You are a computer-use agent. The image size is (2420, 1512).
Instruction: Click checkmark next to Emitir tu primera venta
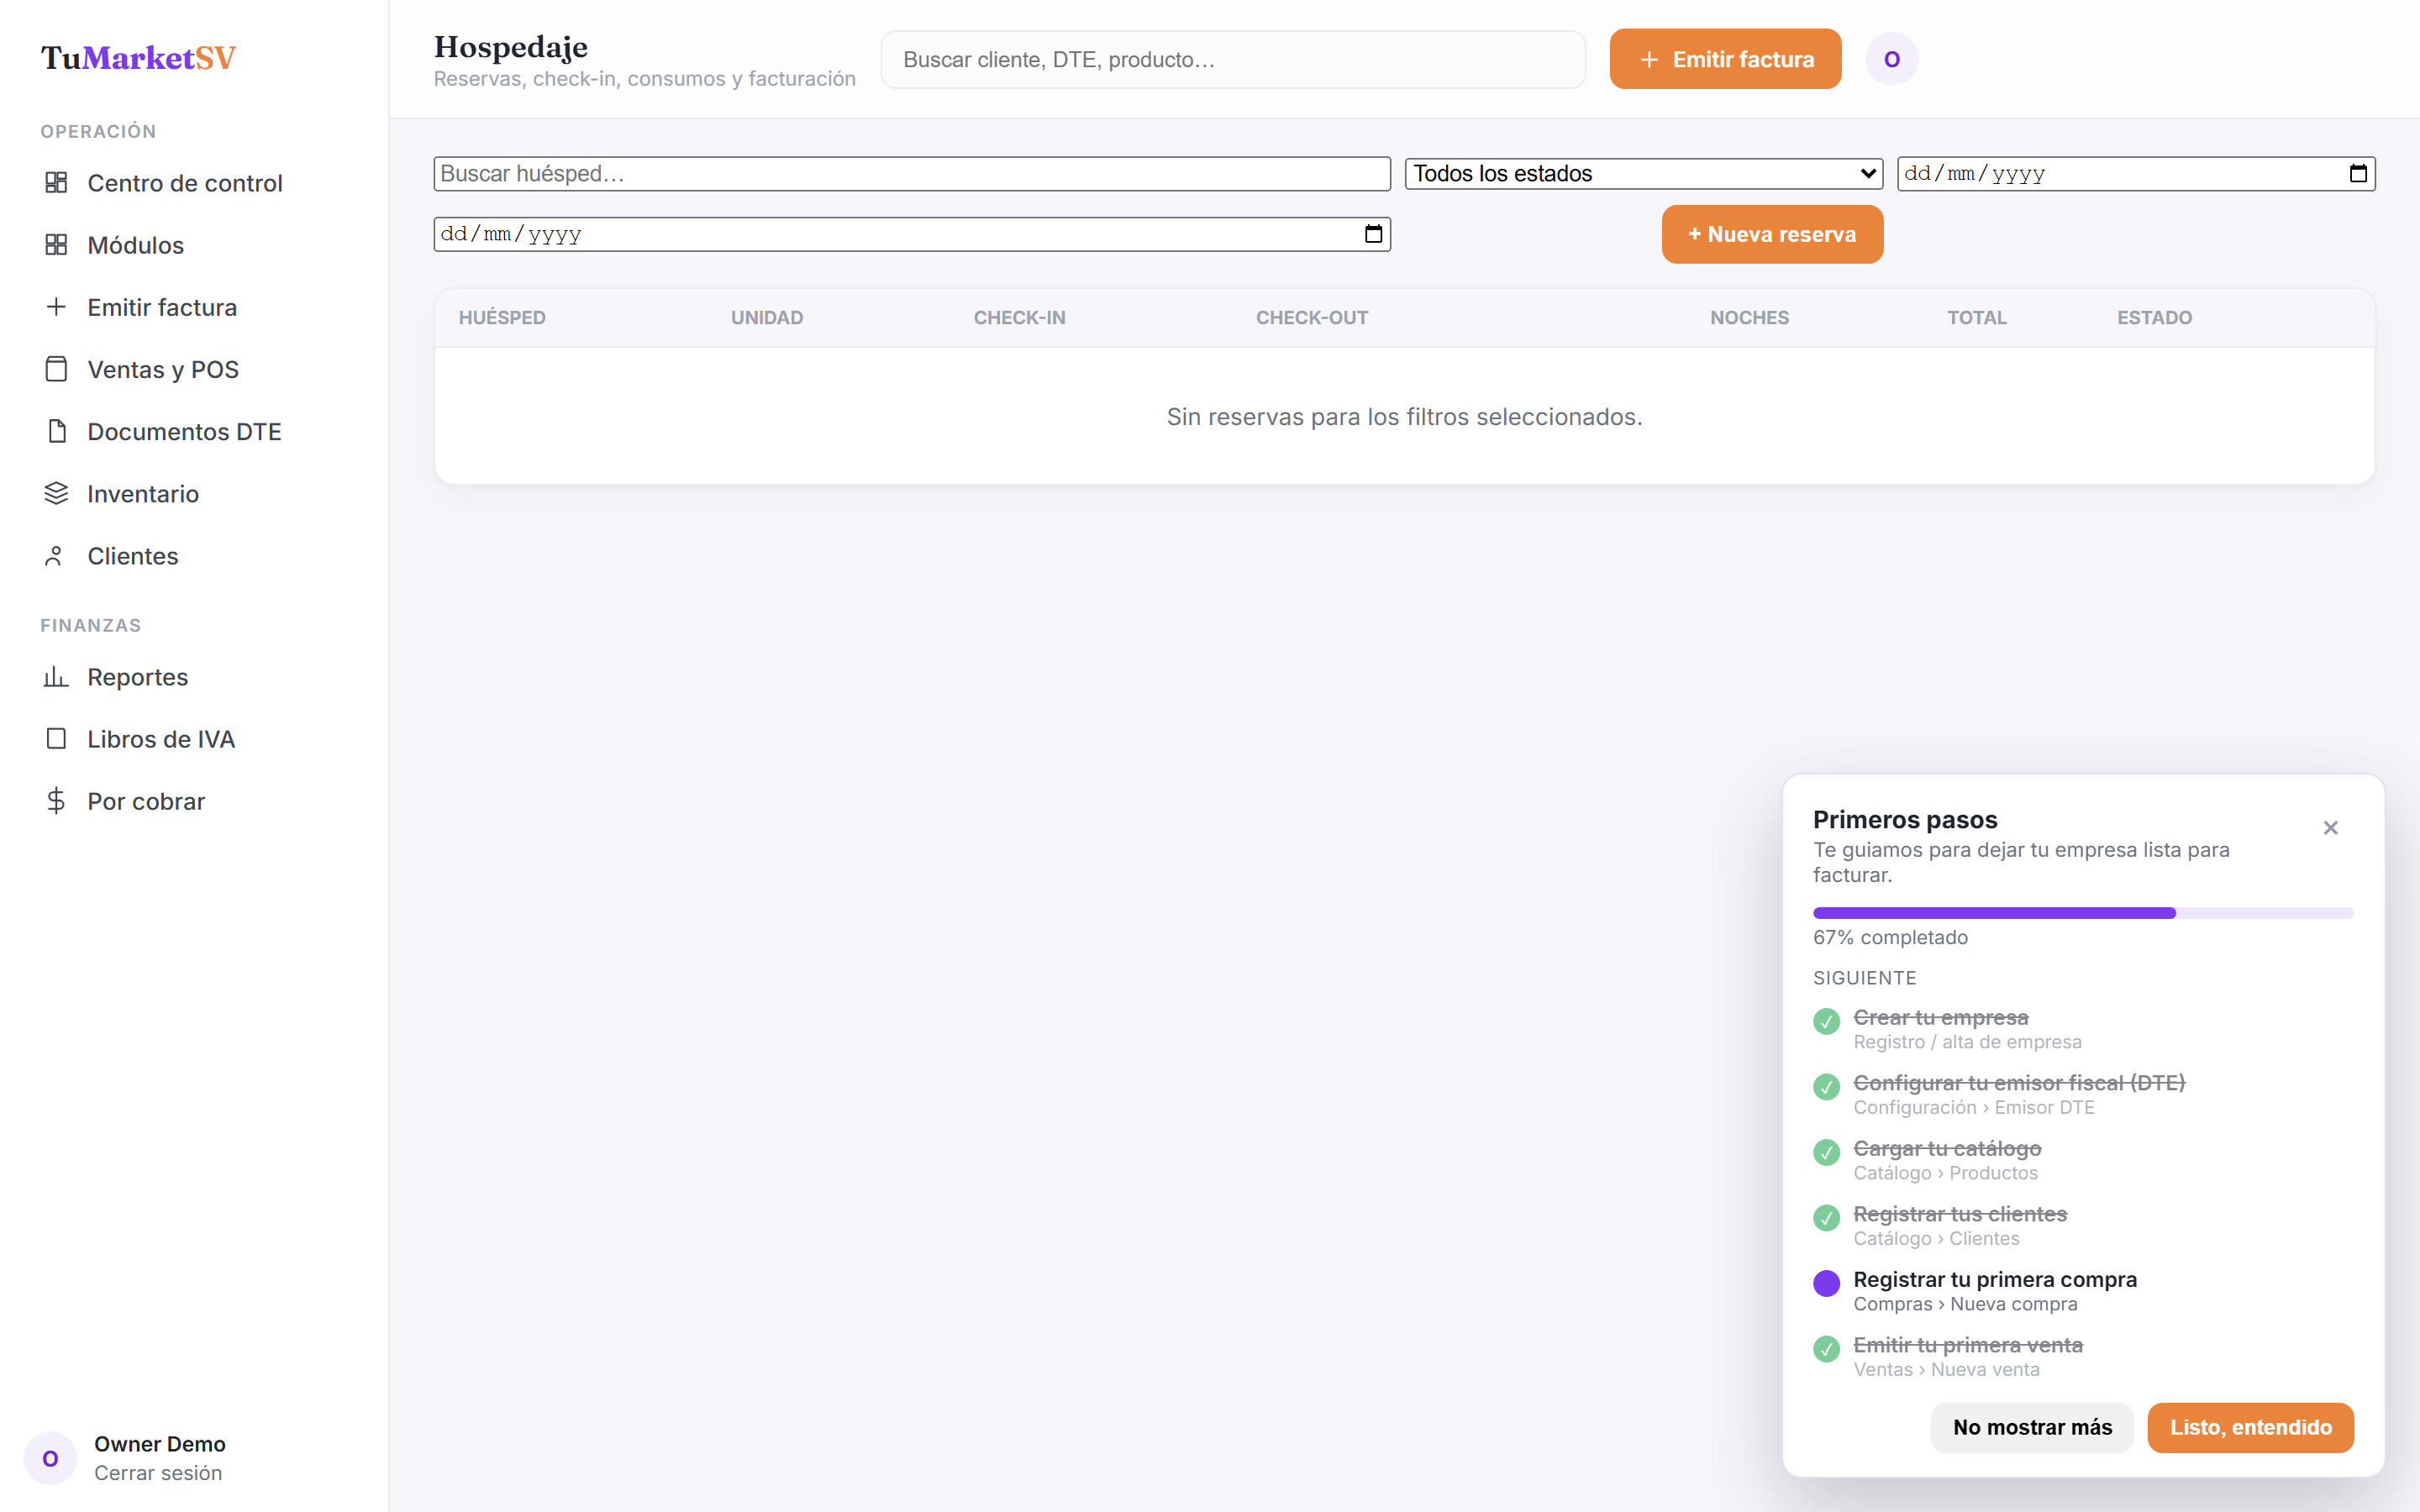[1826, 1349]
